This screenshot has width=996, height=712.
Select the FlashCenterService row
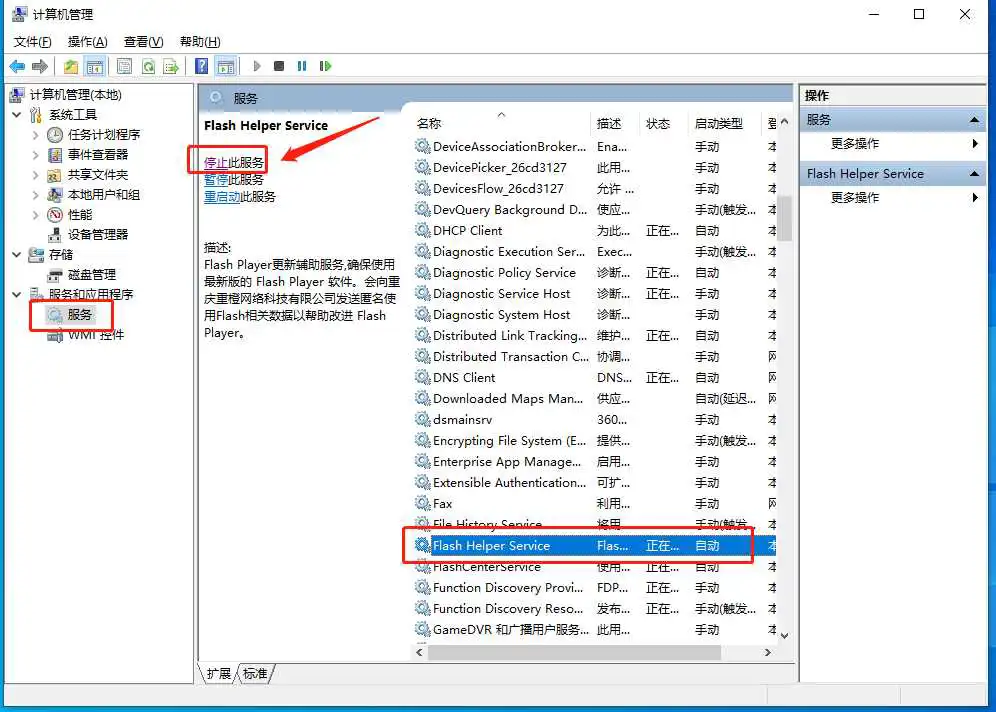594,567
